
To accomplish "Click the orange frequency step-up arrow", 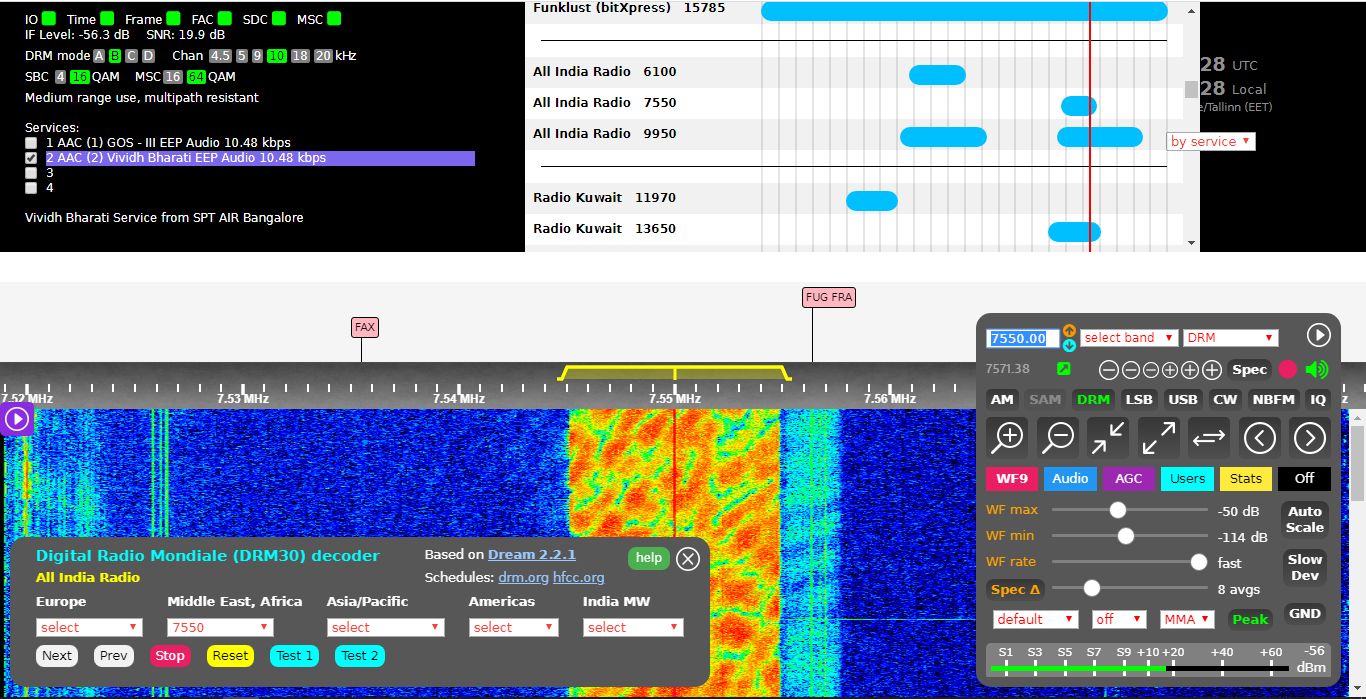I will 1069,331.
